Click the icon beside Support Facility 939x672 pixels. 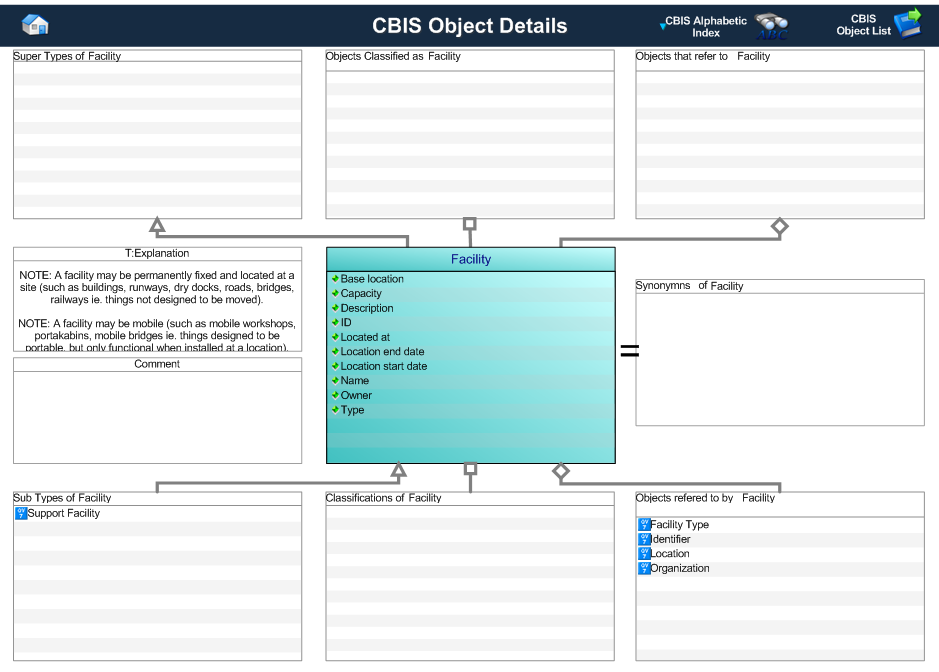click(x=21, y=513)
